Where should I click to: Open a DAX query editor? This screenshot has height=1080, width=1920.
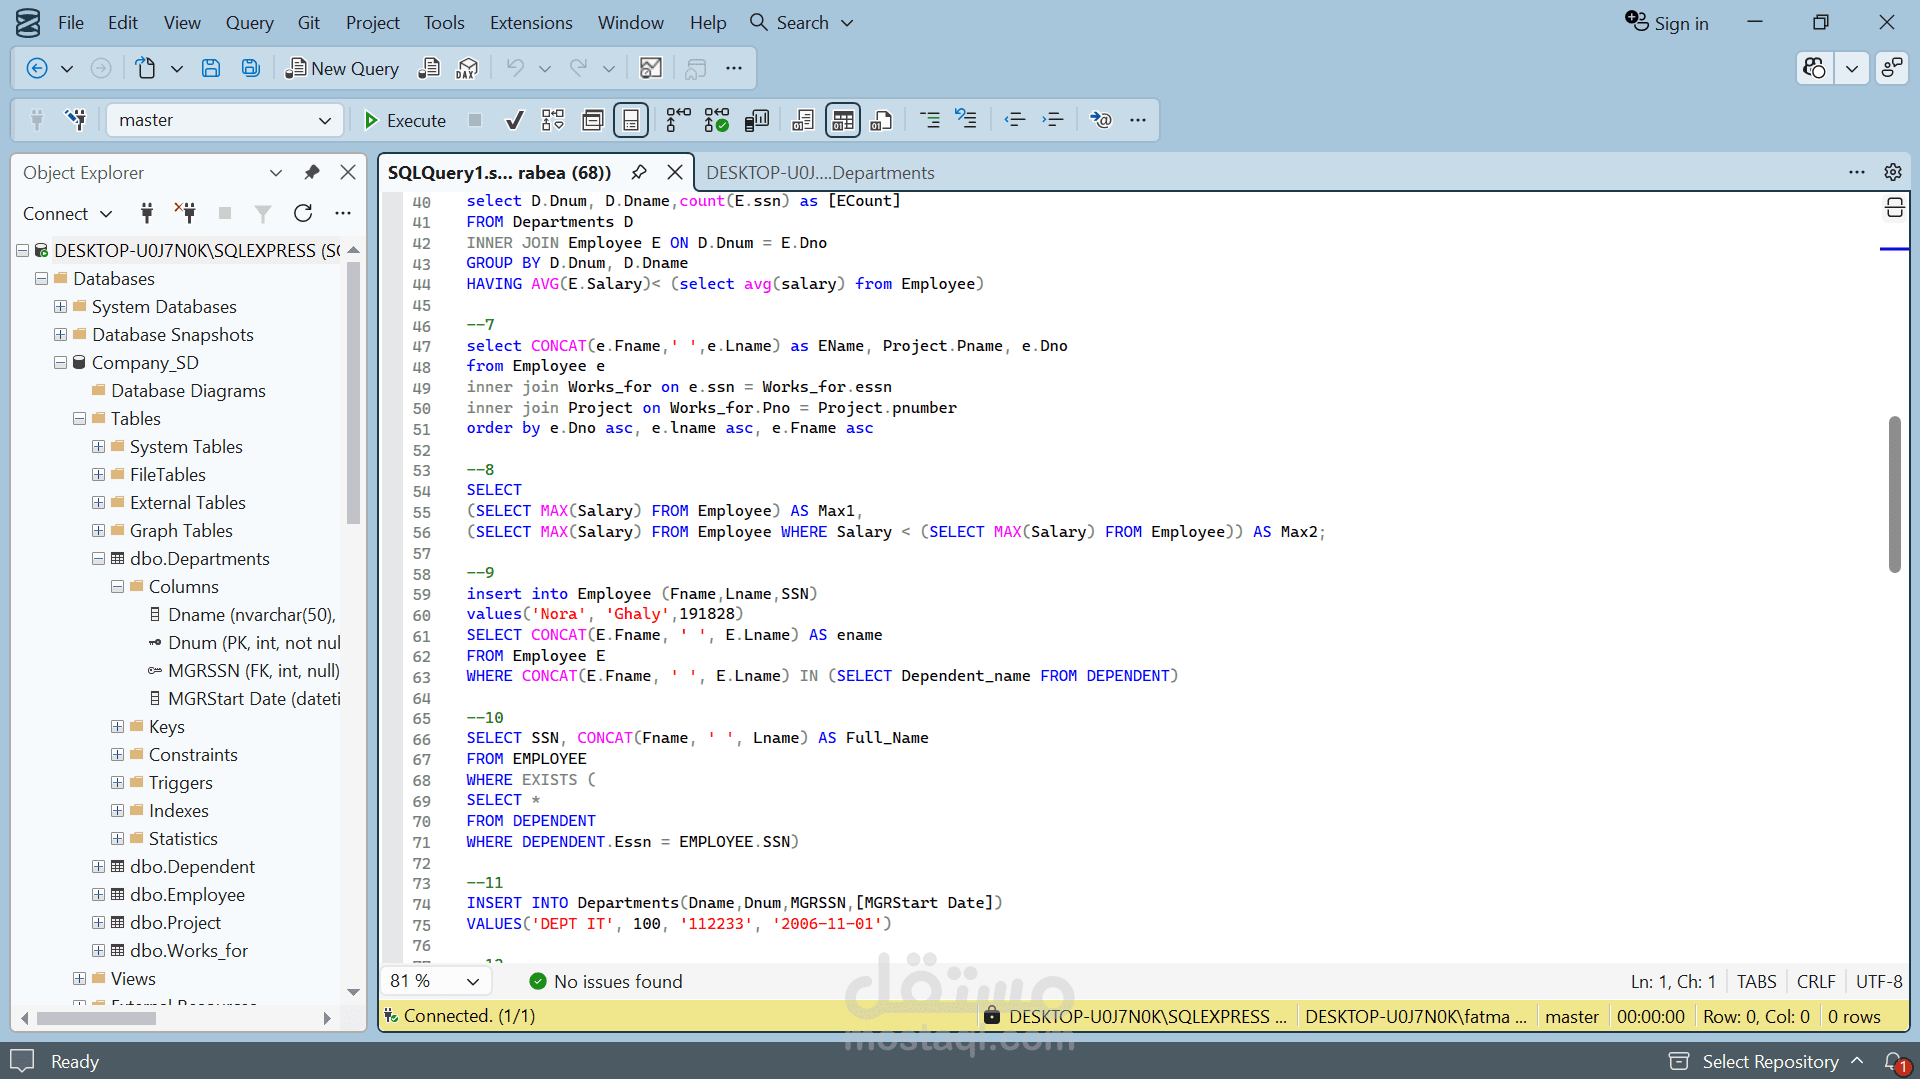[467, 68]
